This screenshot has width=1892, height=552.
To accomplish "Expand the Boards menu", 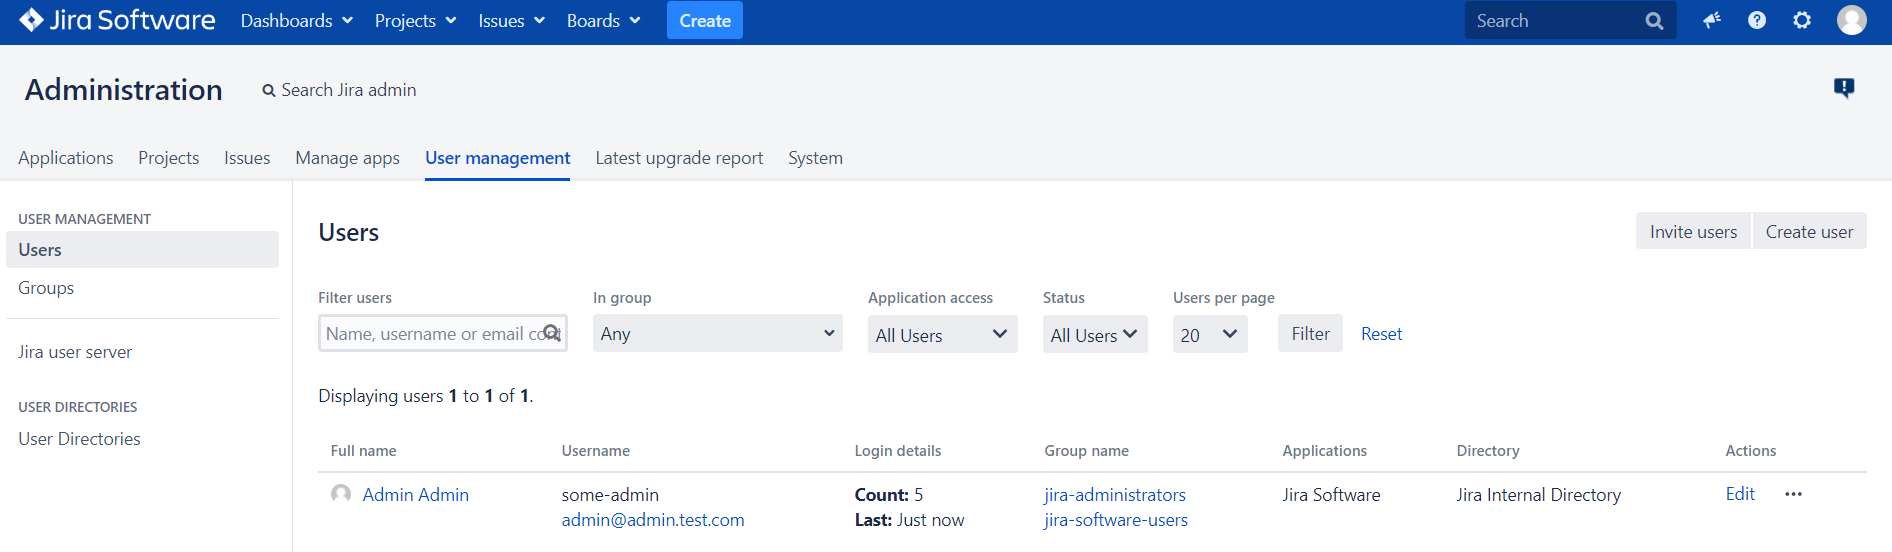I will 603,21.
